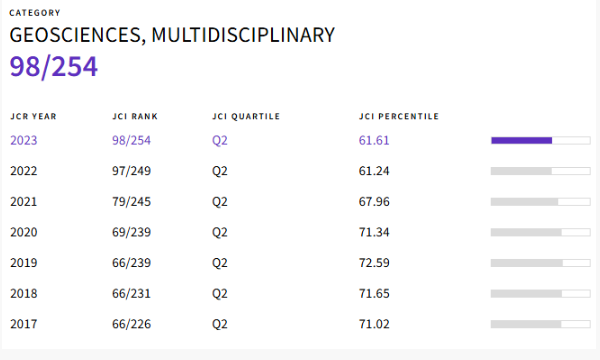Click the 2022 percentile progress bar

pos(541,171)
